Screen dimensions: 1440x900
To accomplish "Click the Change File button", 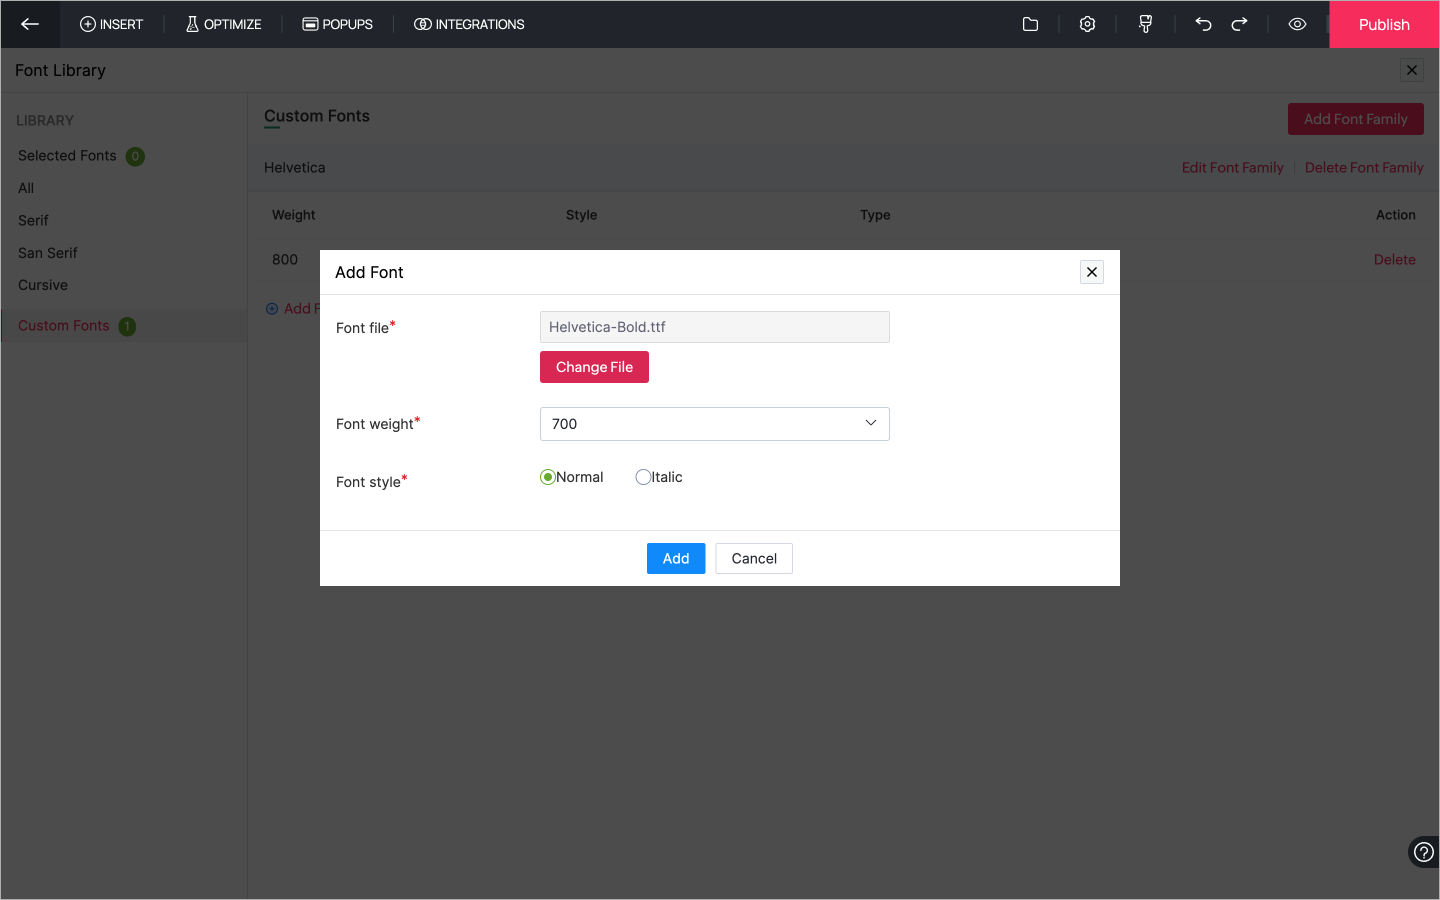I will (594, 367).
